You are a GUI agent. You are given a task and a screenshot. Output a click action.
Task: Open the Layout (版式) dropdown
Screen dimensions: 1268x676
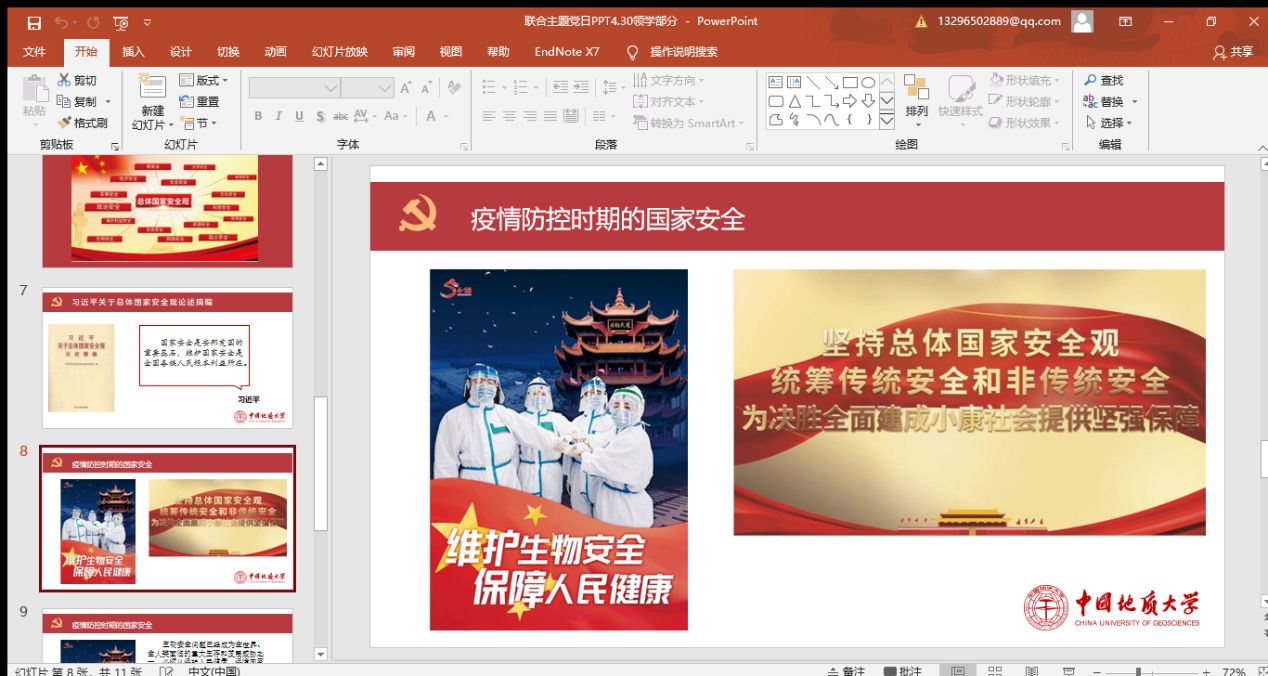203,80
